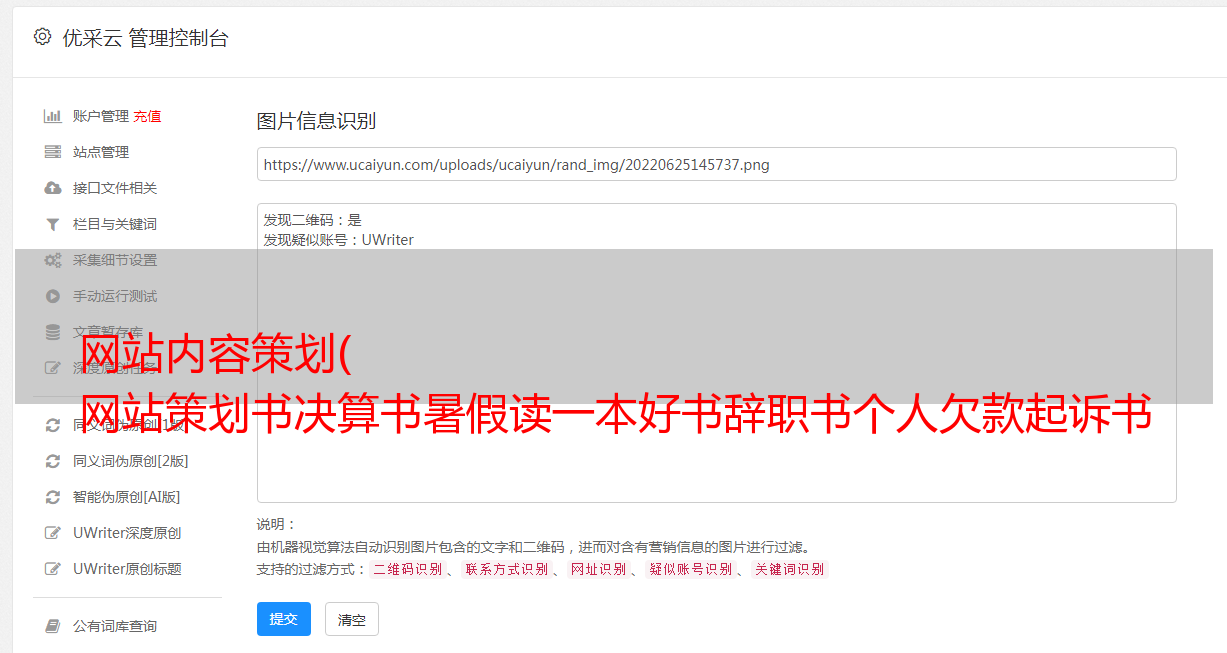The height and width of the screenshot is (653, 1227).
Task: Click the image URL input field
Action: tap(716, 164)
